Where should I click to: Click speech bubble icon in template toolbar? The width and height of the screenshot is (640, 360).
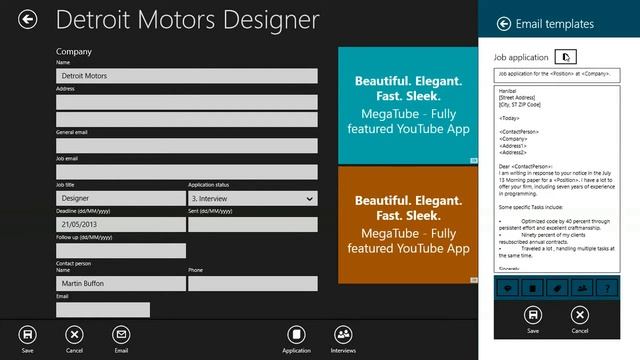tap(508, 288)
